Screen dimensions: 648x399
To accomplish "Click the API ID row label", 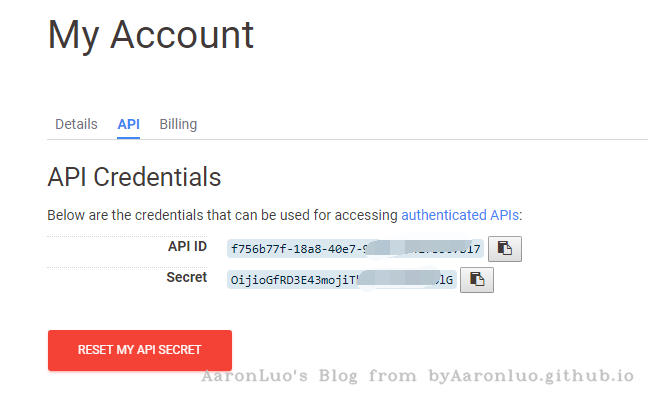I will pyautogui.click(x=187, y=246).
